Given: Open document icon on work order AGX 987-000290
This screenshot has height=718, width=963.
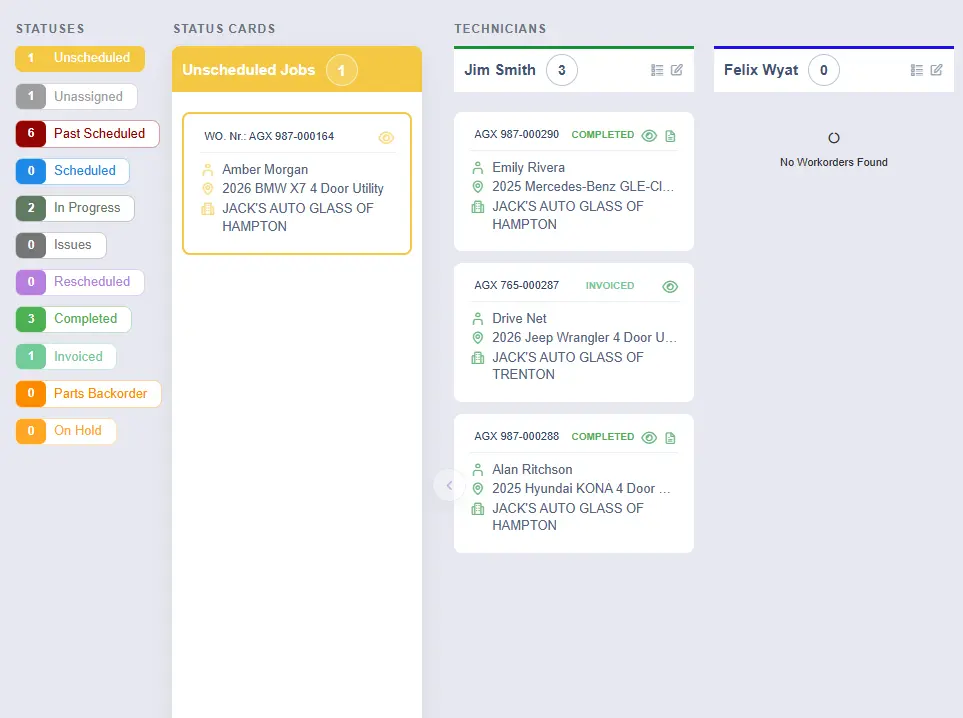Looking at the screenshot, I should pos(671,136).
